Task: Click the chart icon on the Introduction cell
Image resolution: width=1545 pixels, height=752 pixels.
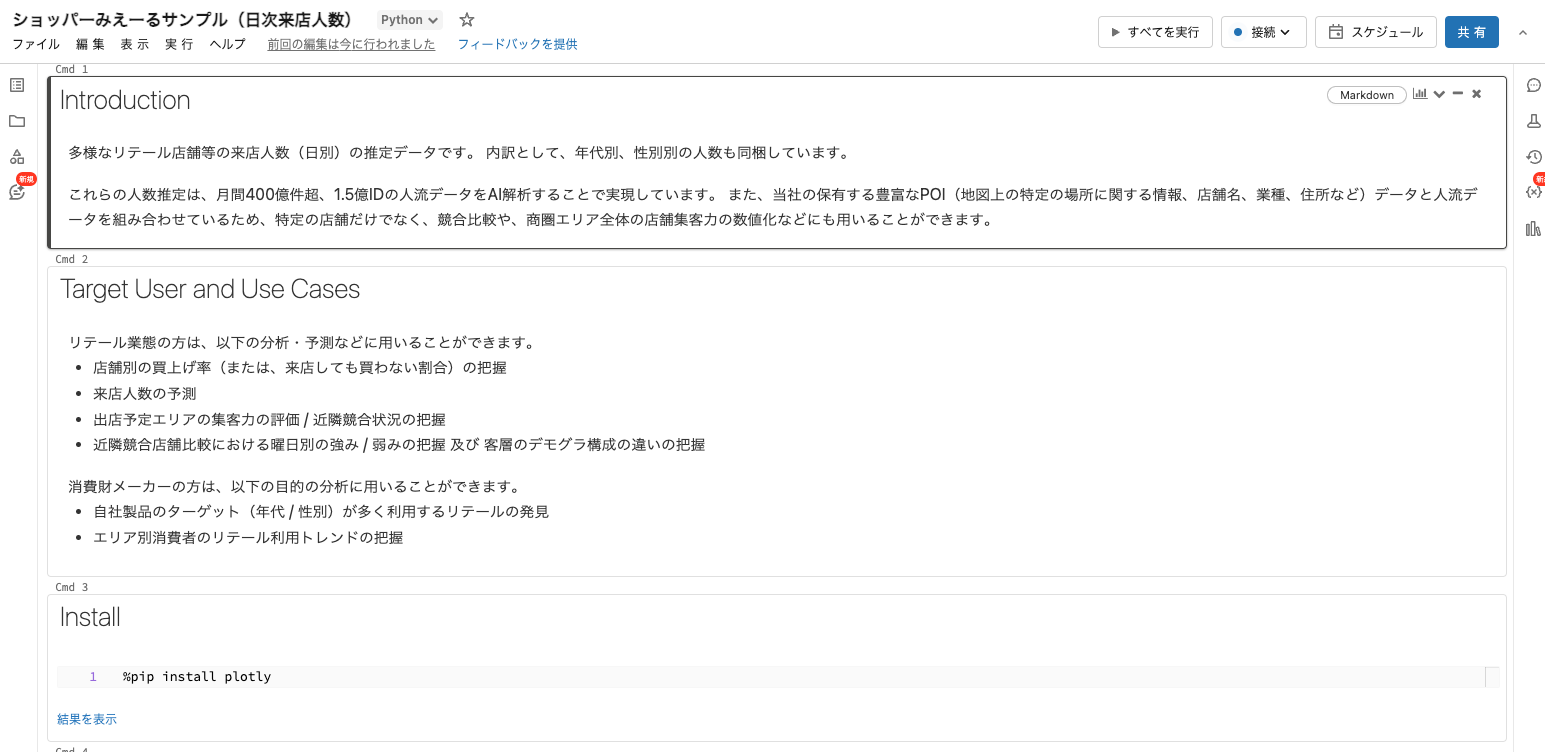Action: point(1420,93)
